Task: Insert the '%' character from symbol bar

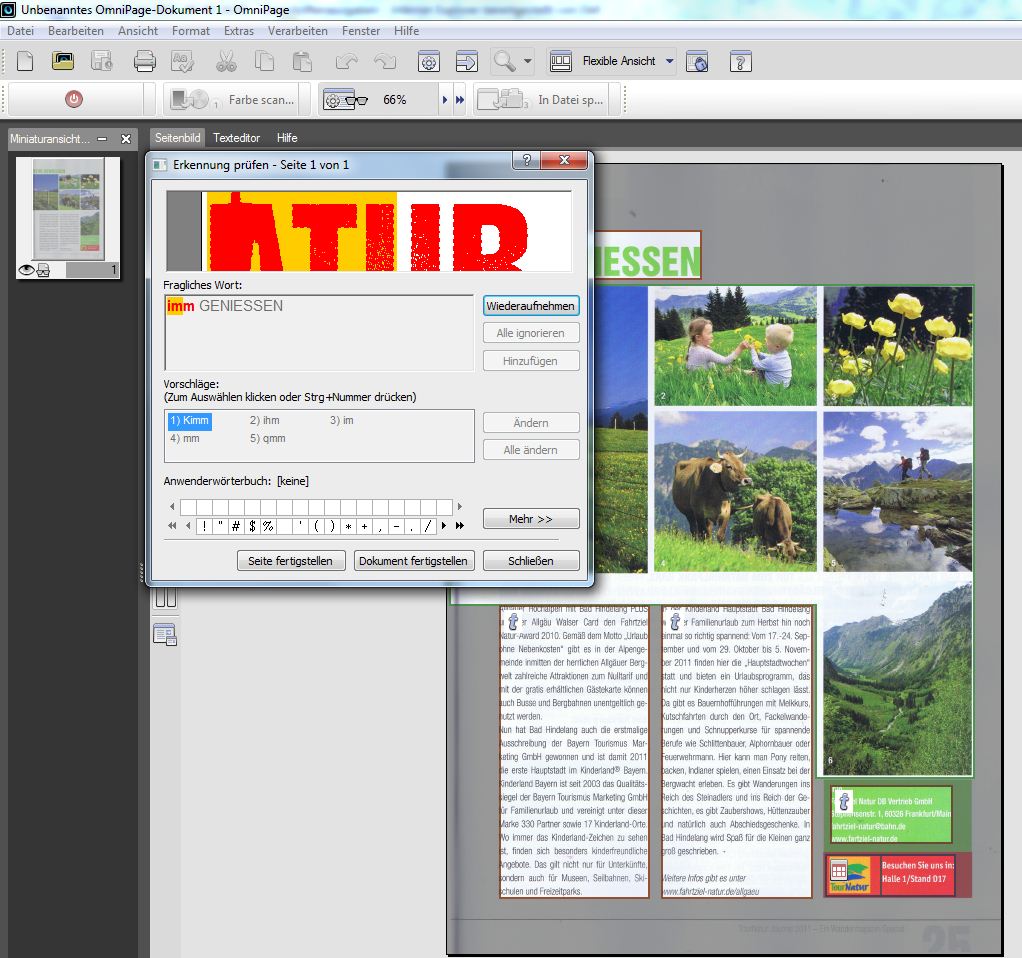Action: (x=268, y=525)
